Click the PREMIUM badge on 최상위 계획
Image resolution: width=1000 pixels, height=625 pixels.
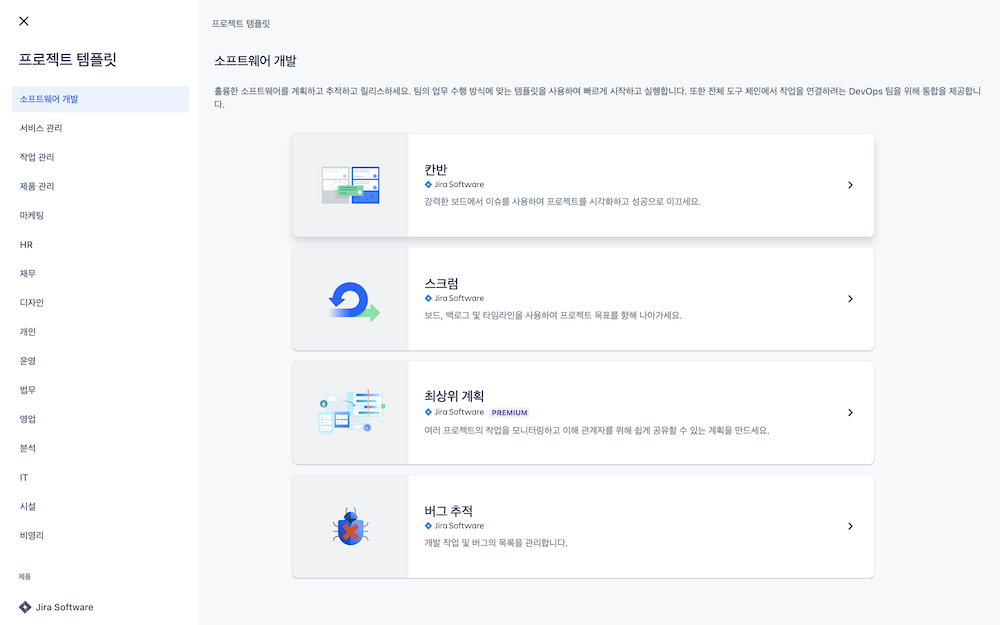pyautogui.click(x=510, y=413)
